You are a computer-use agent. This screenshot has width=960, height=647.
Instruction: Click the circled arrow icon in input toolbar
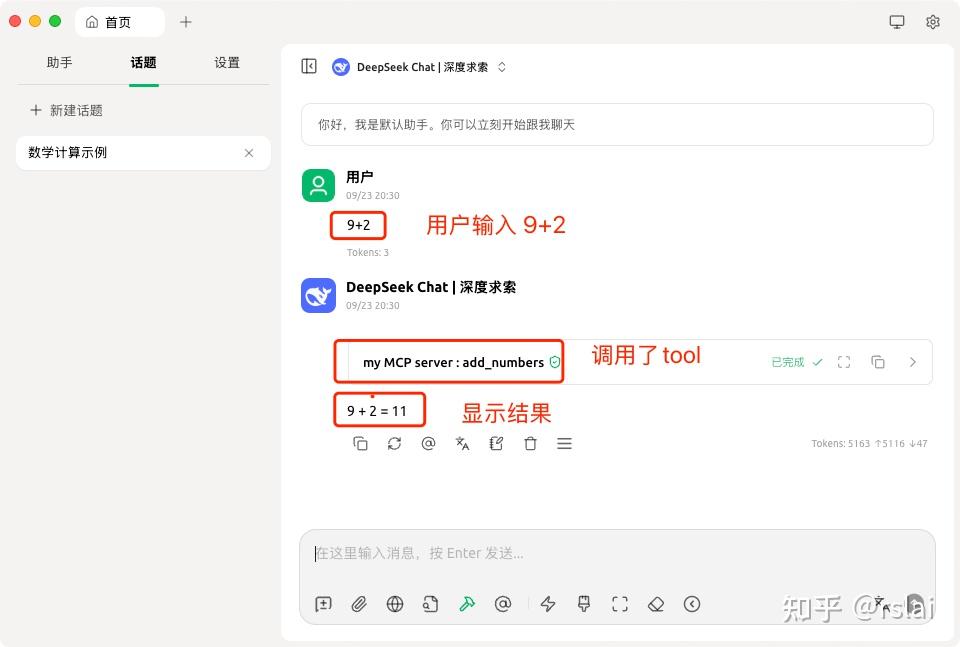pyautogui.click(x=692, y=604)
